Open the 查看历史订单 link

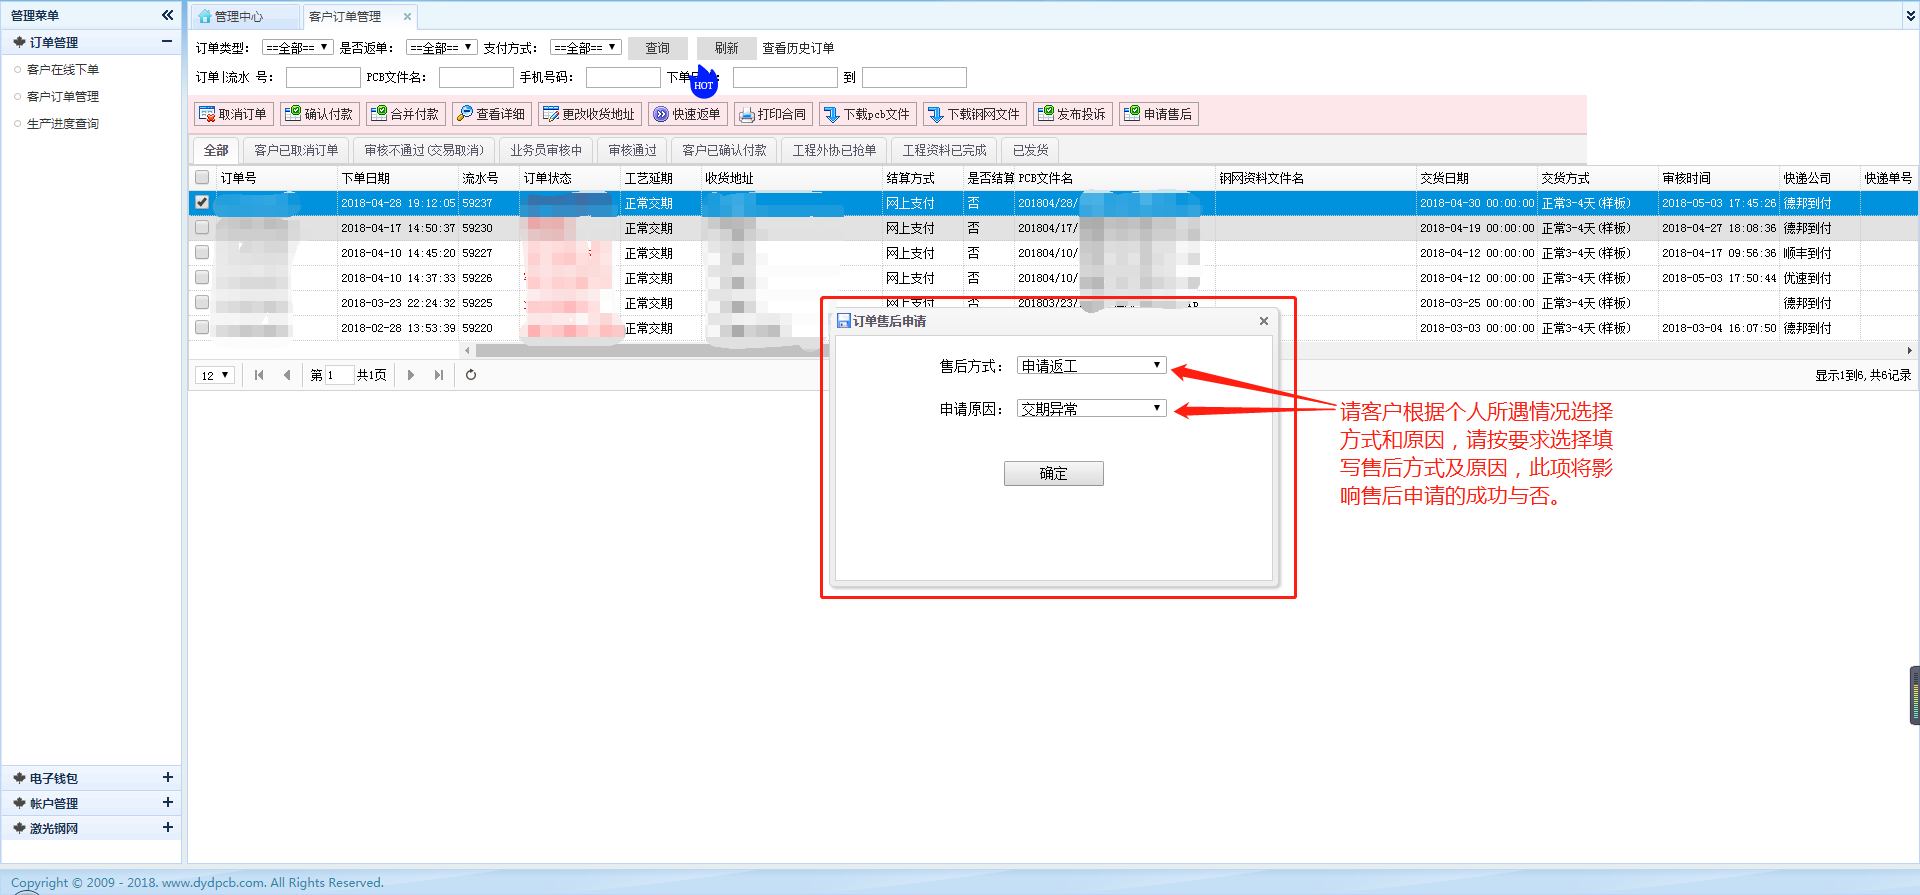pos(798,48)
